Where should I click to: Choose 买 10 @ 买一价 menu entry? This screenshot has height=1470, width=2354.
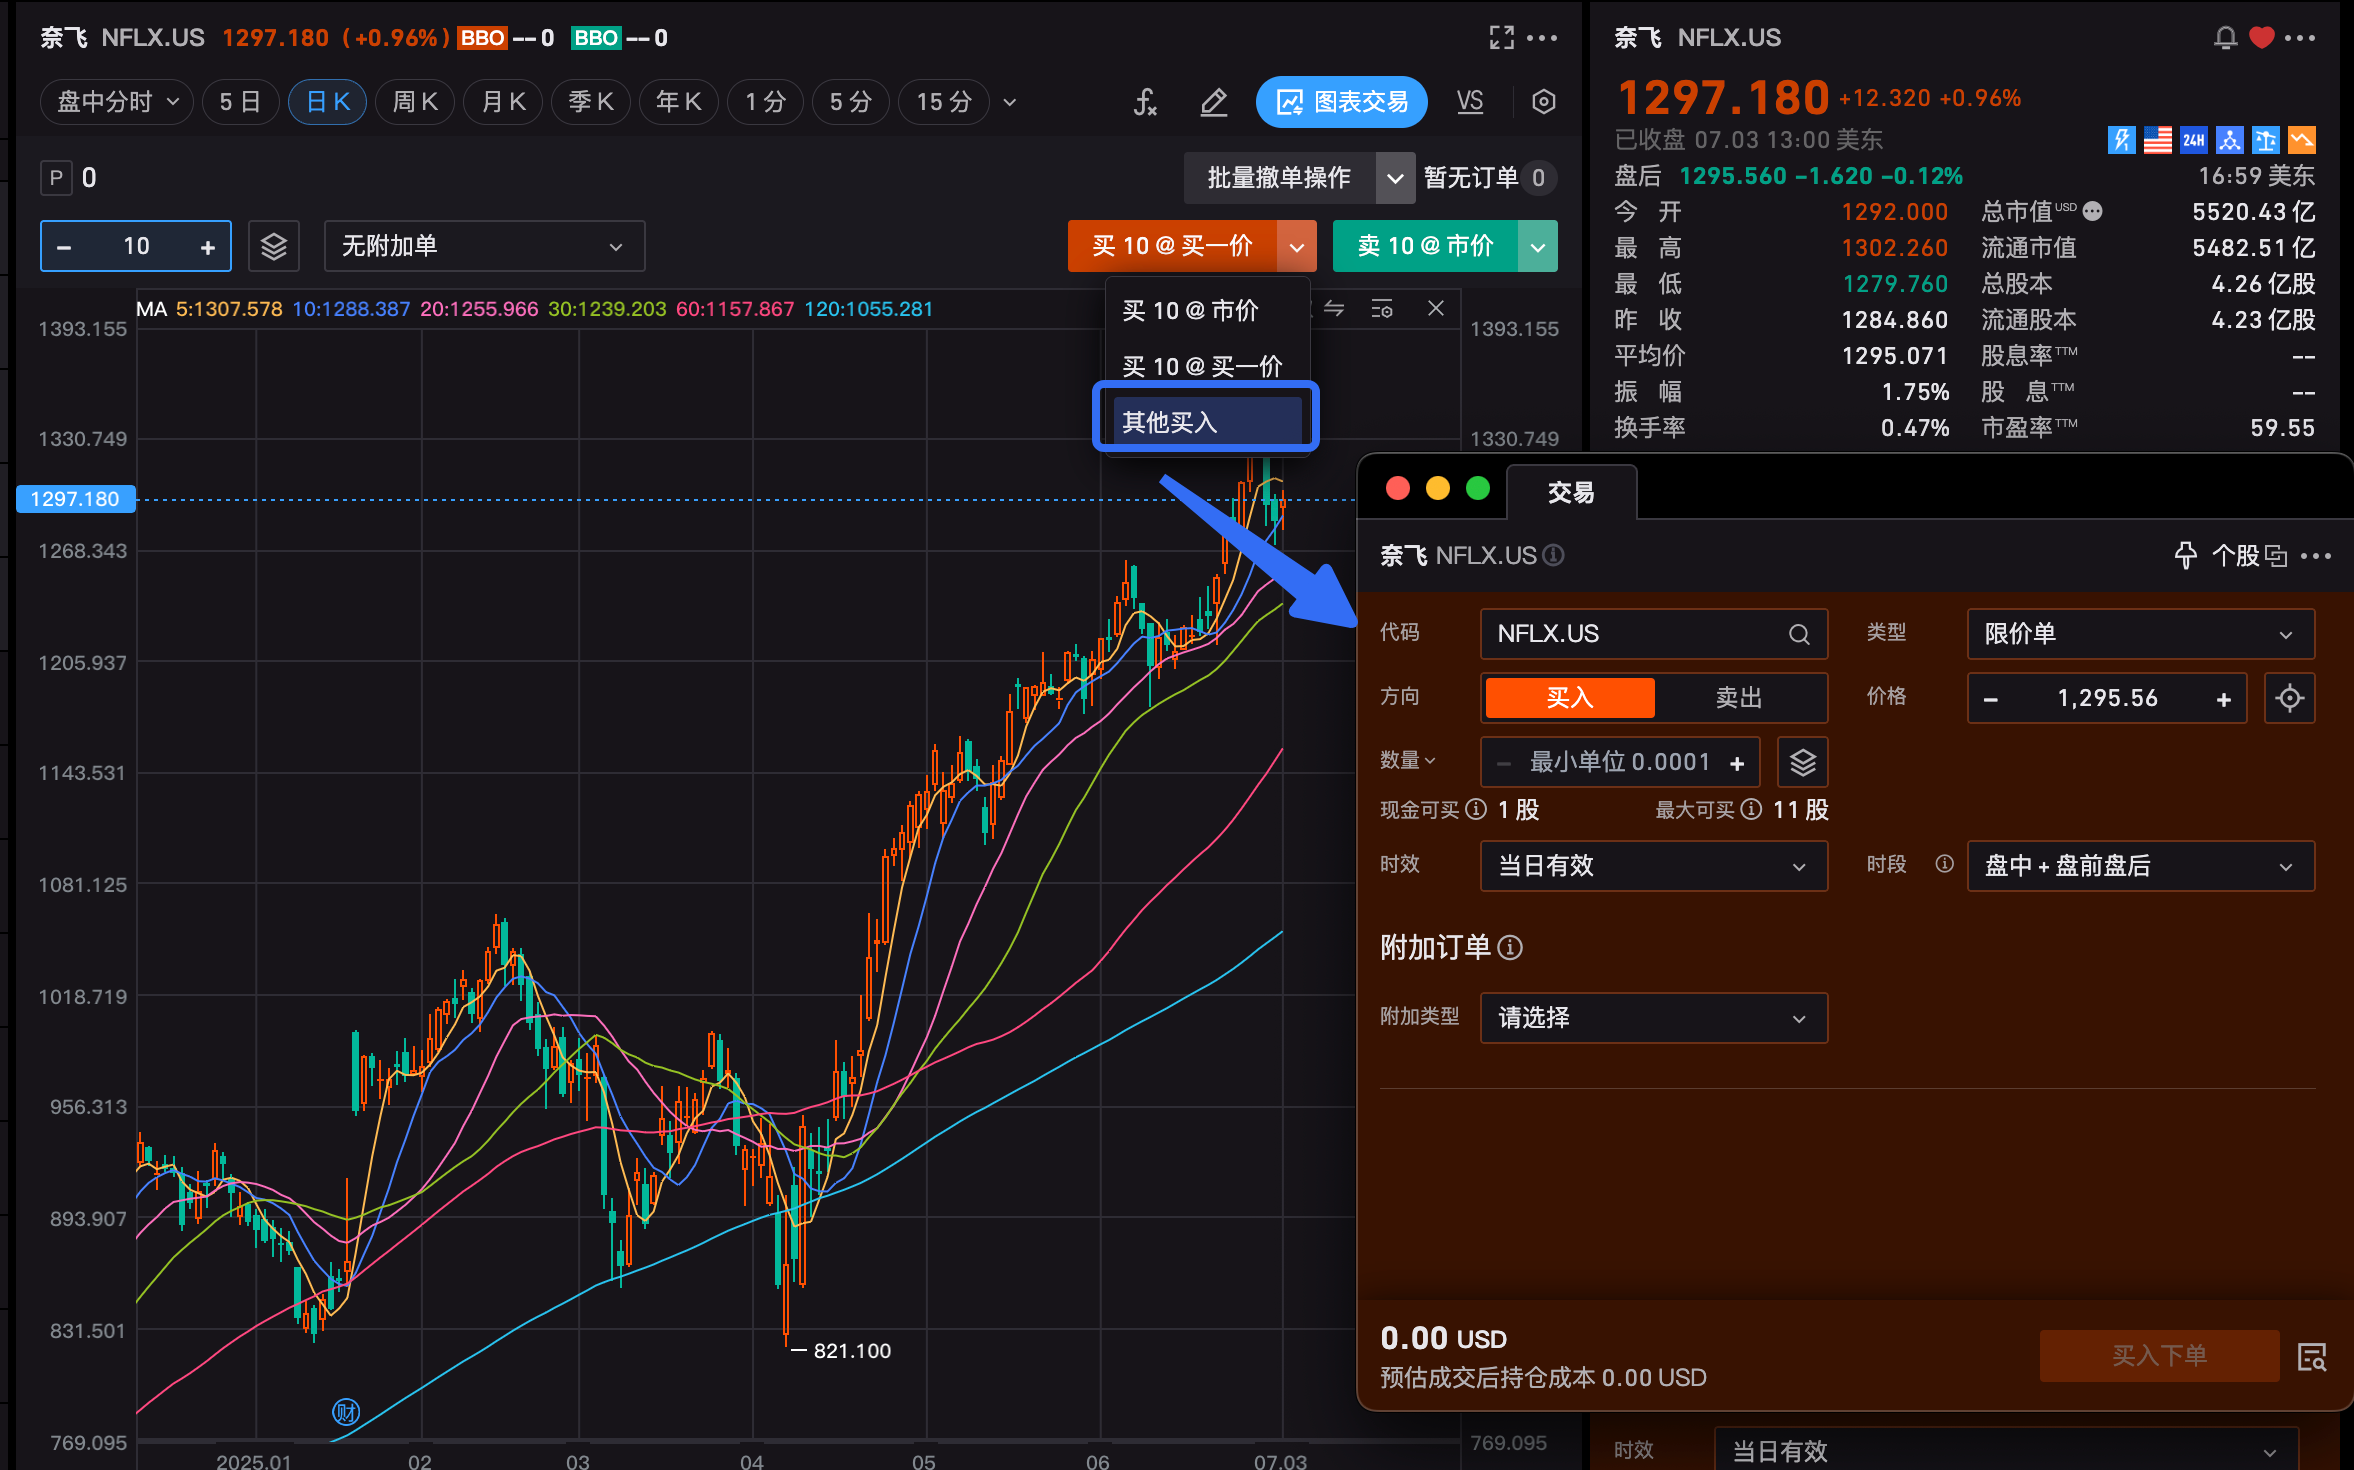click(x=1207, y=367)
